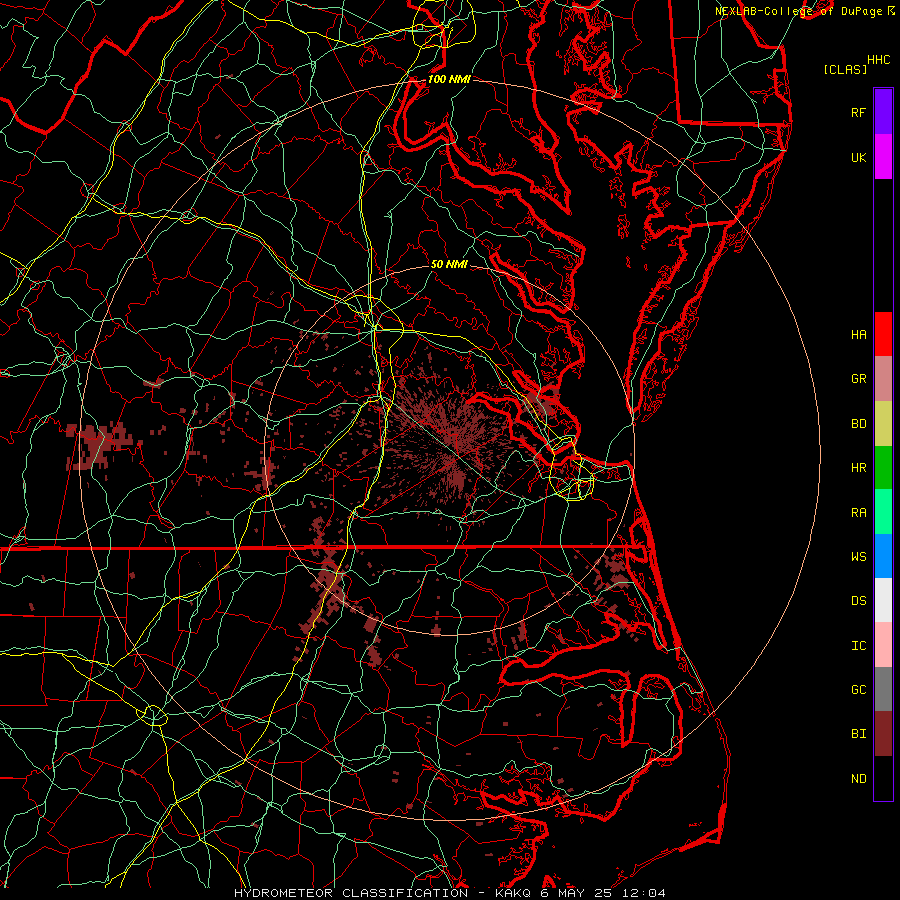This screenshot has height=900, width=900.
Task: Select the IC light pink swatch
Action: [883, 645]
